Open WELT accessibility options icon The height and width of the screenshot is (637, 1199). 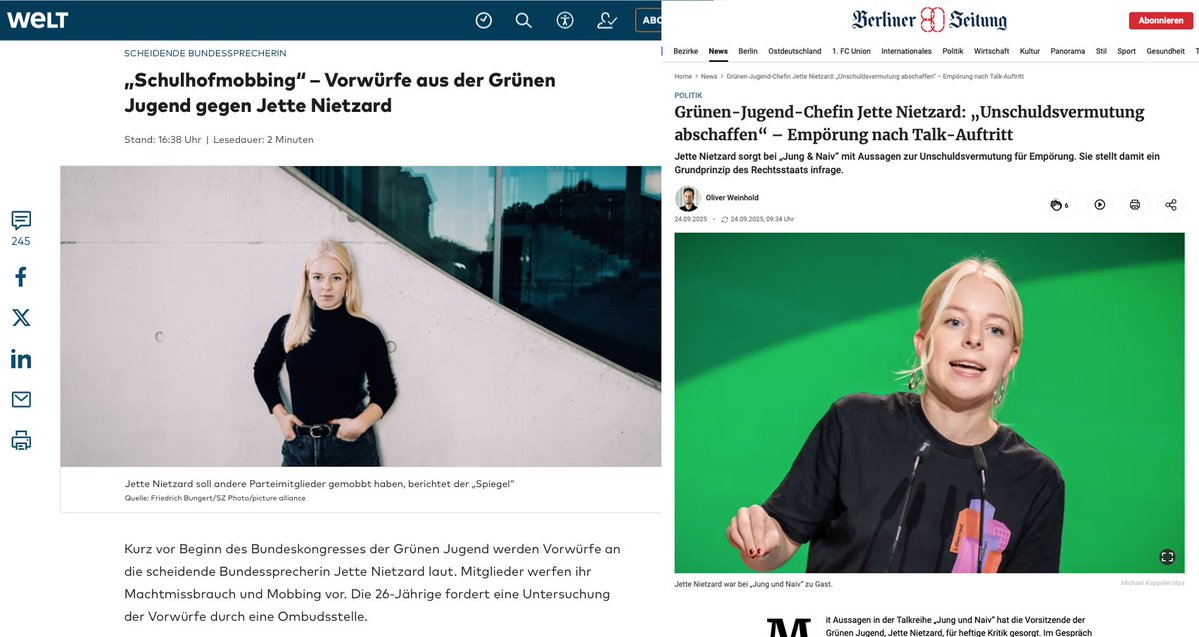[565, 21]
